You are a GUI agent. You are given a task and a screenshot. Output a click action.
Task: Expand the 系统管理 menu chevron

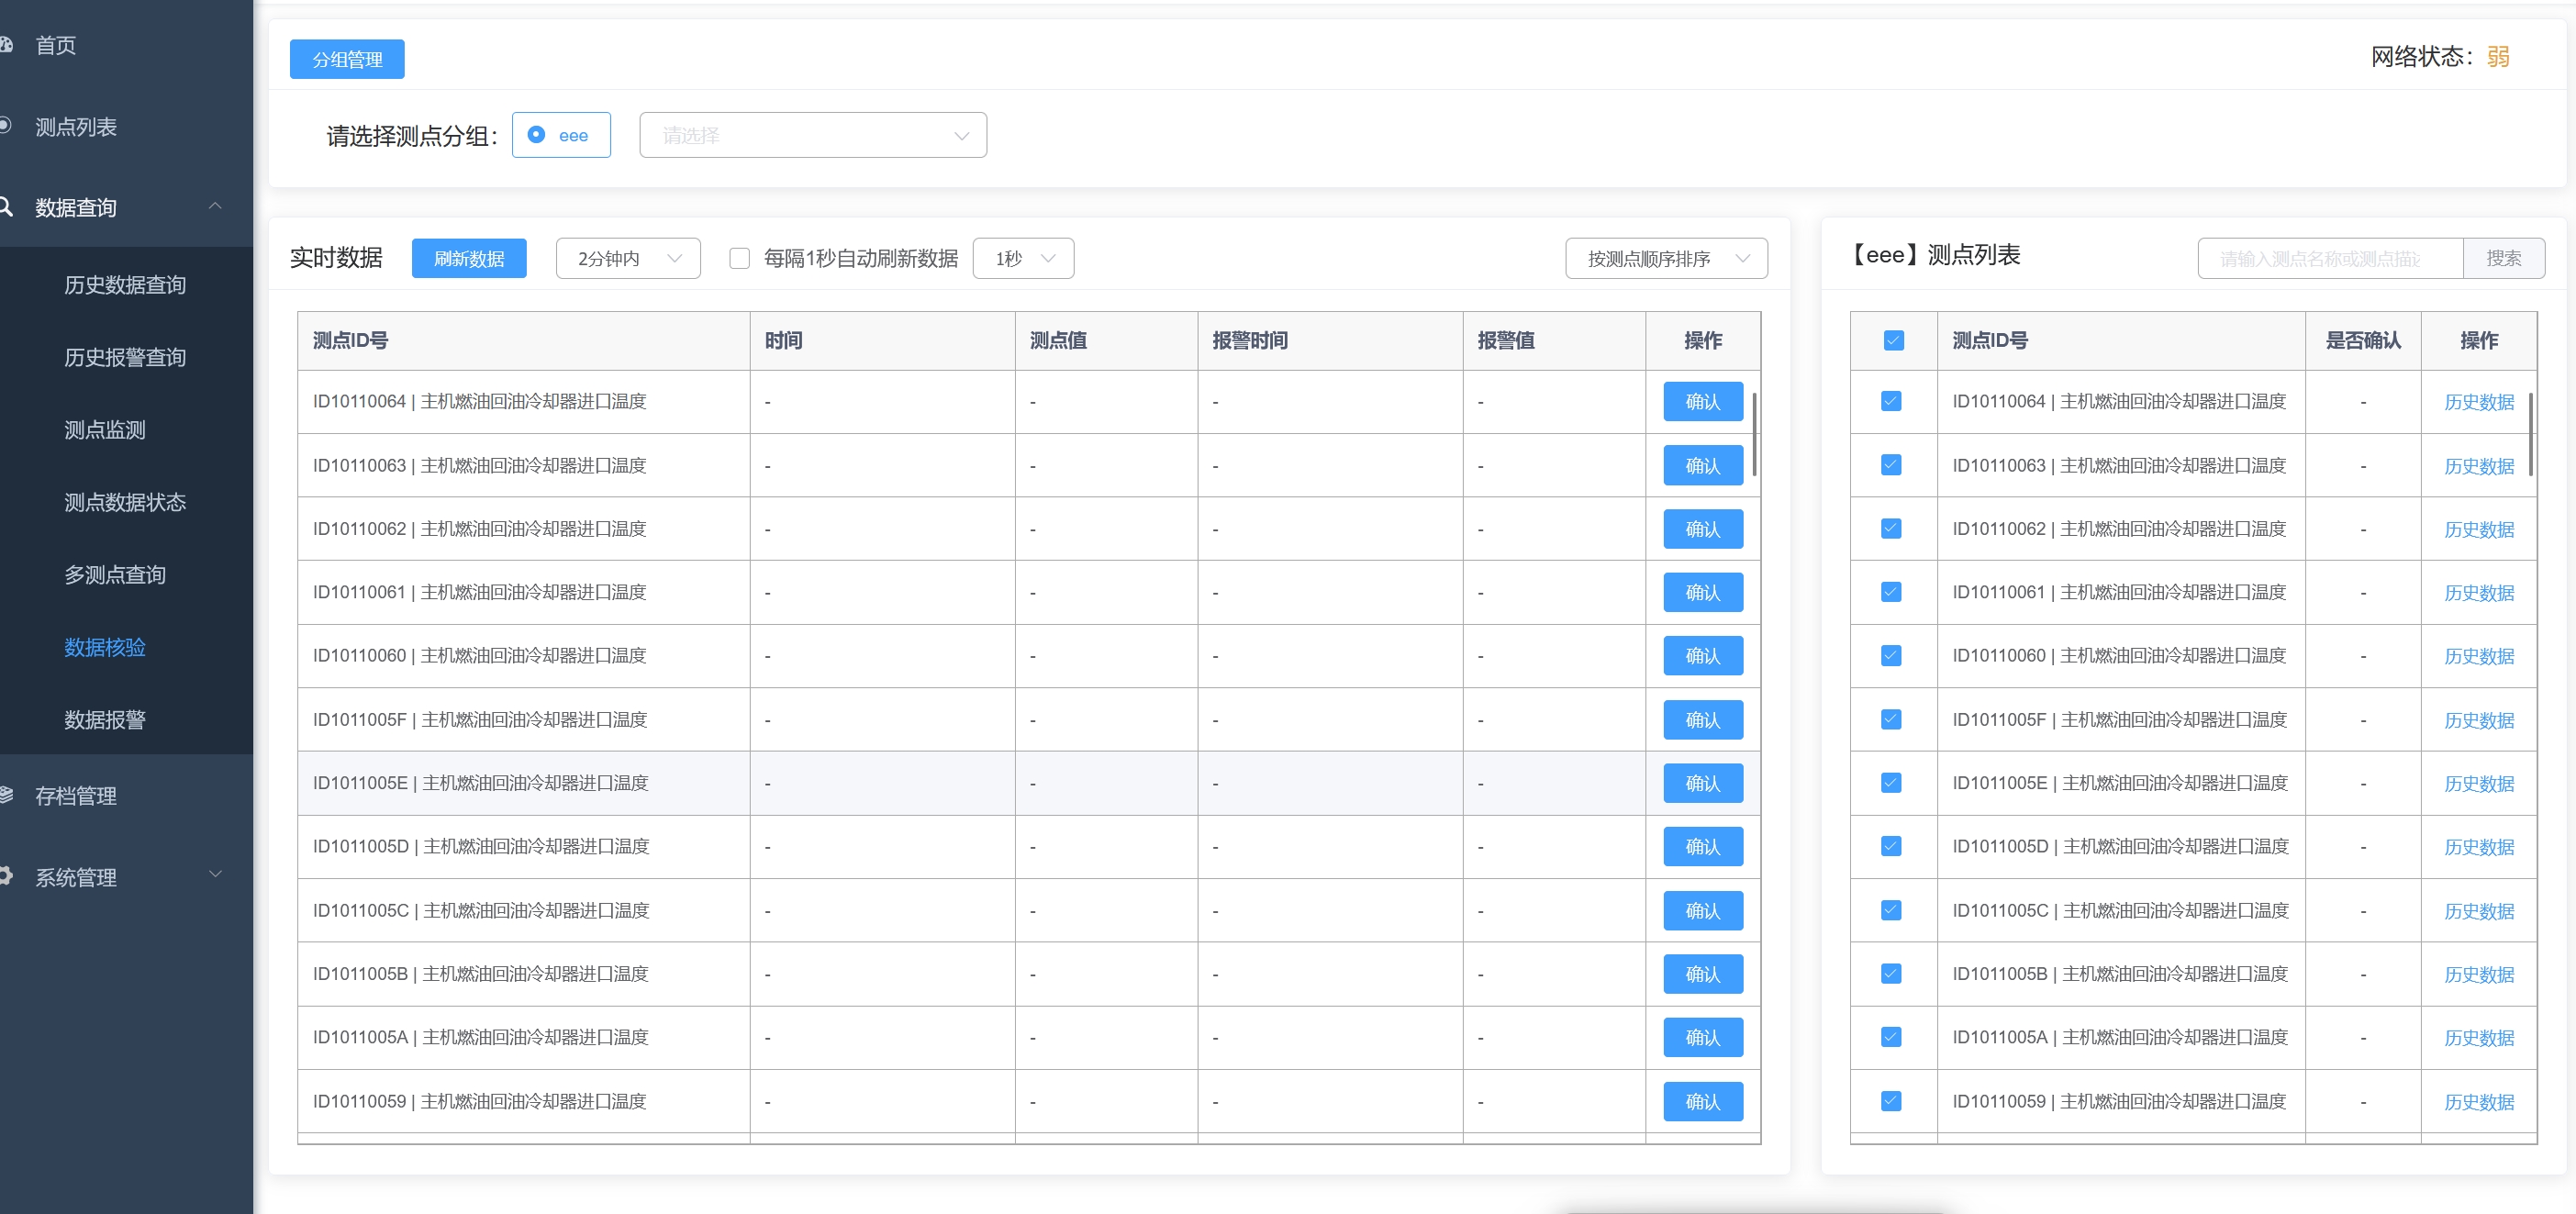pyautogui.click(x=215, y=875)
